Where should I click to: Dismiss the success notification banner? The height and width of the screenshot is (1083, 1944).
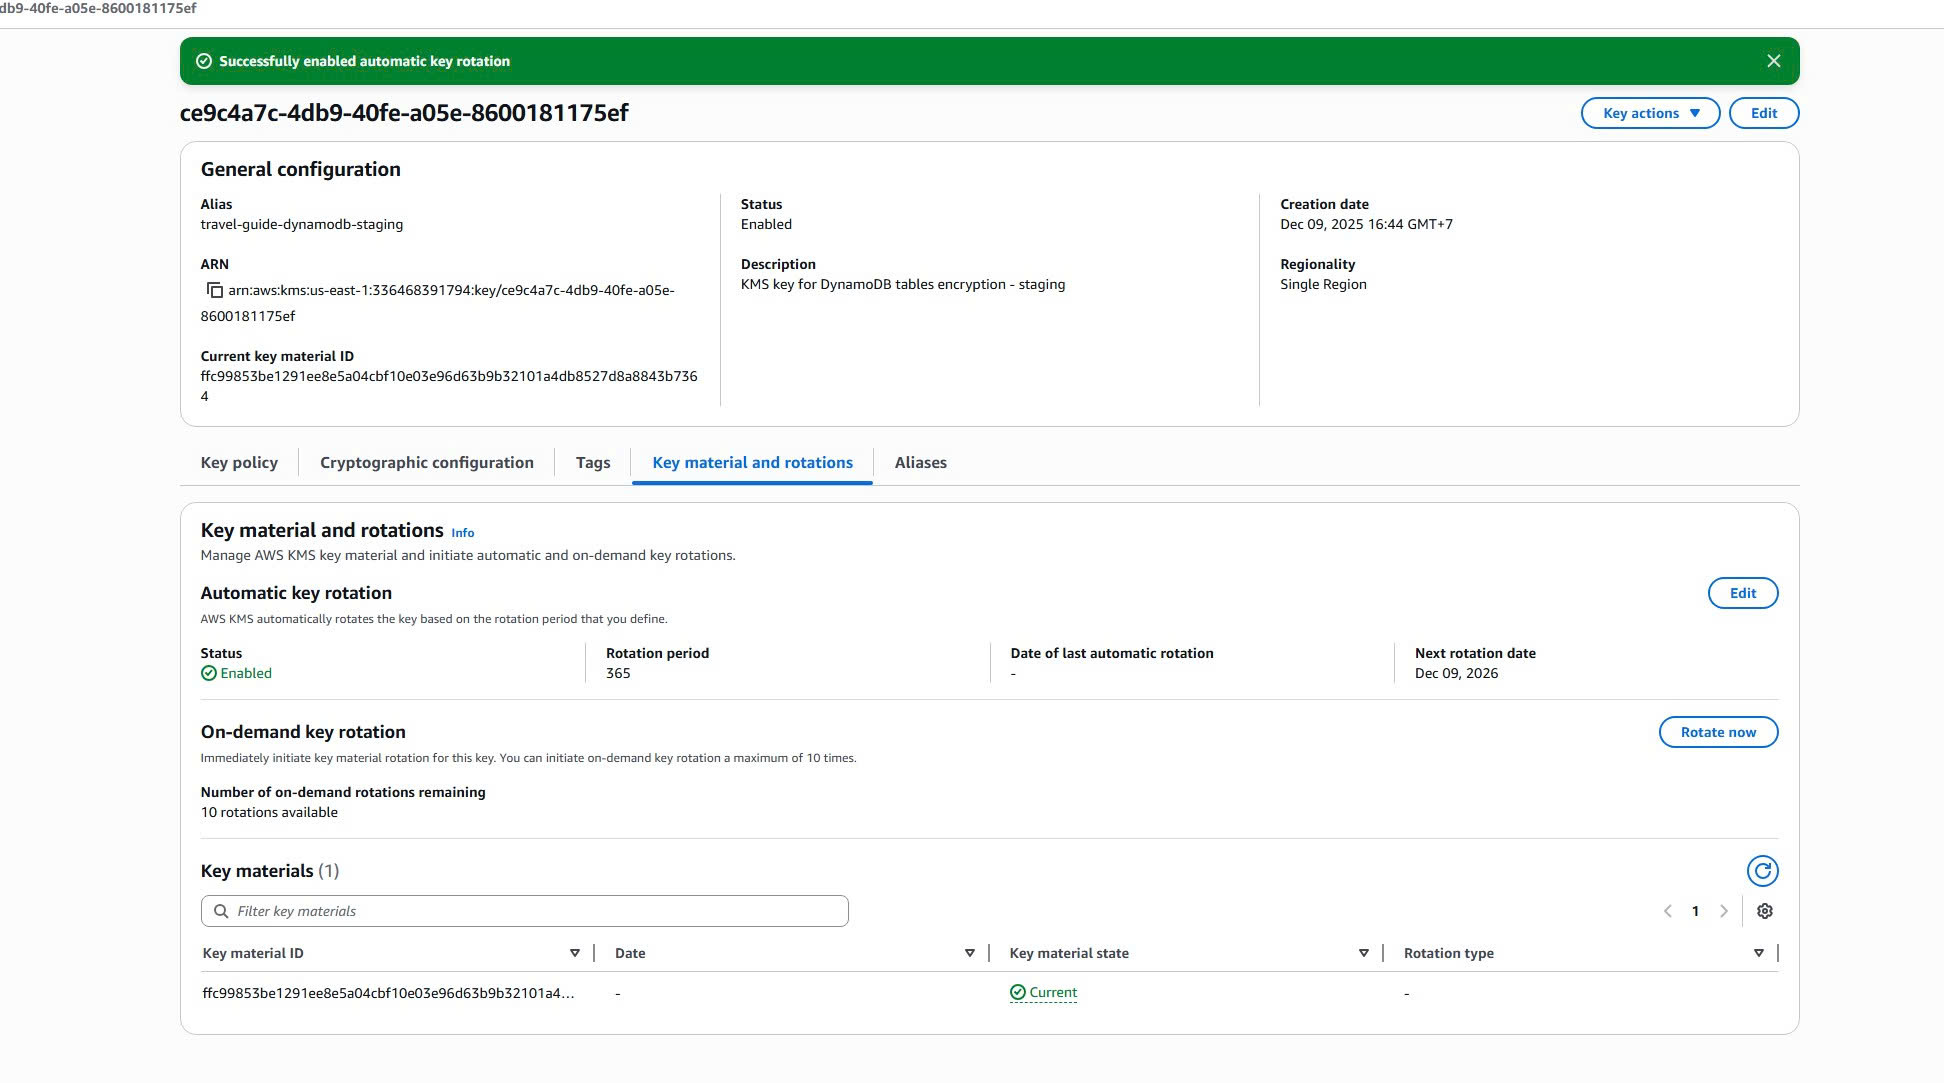[1773, 61]
